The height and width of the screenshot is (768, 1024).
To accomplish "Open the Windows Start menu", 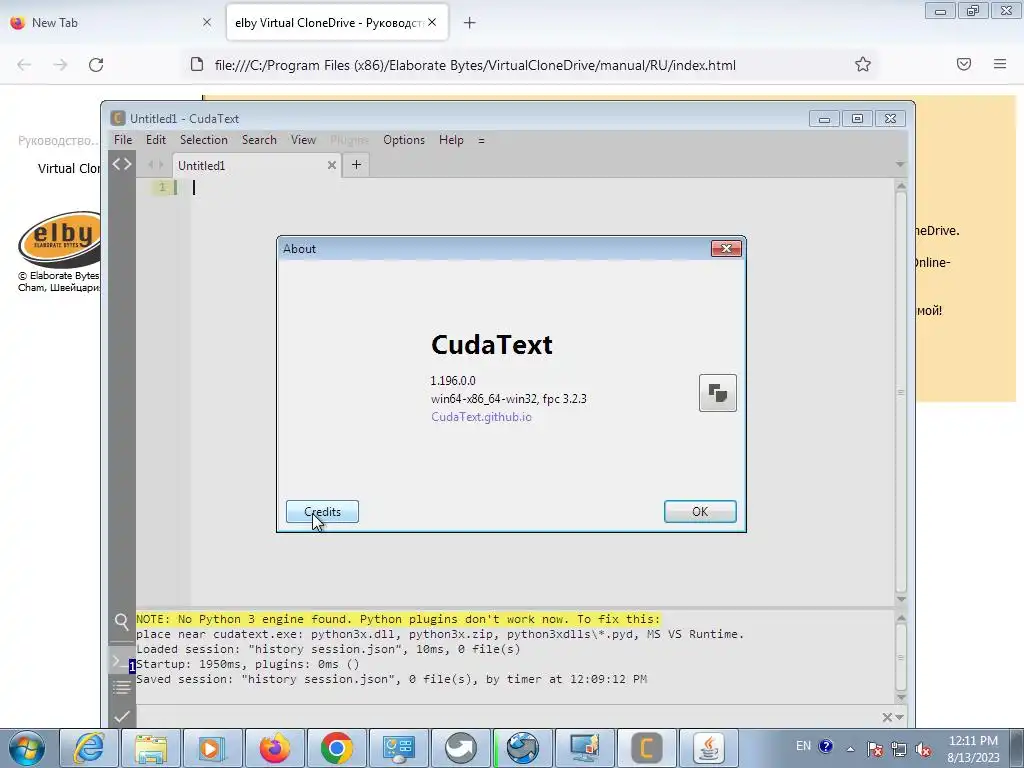I will pos(27,748).
